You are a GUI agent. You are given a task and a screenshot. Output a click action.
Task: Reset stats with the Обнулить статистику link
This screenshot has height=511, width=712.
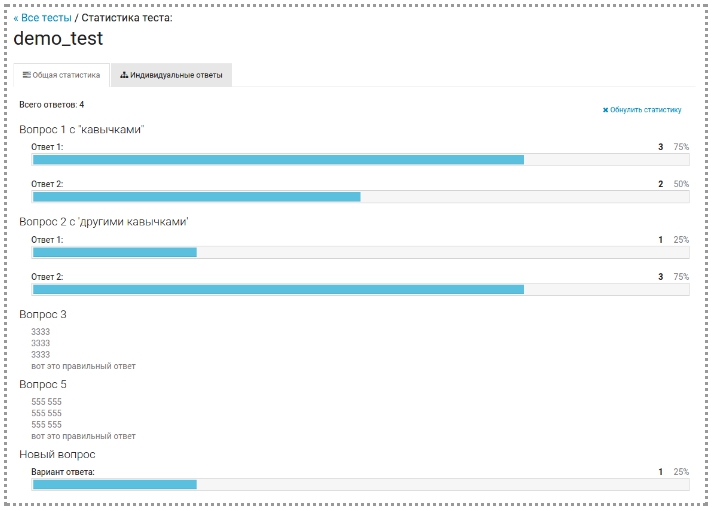646,110
